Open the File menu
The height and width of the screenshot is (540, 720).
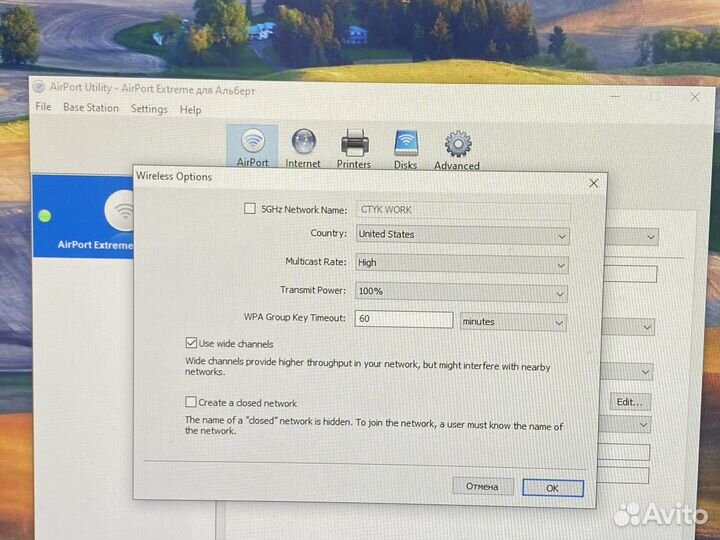[43, 107]
